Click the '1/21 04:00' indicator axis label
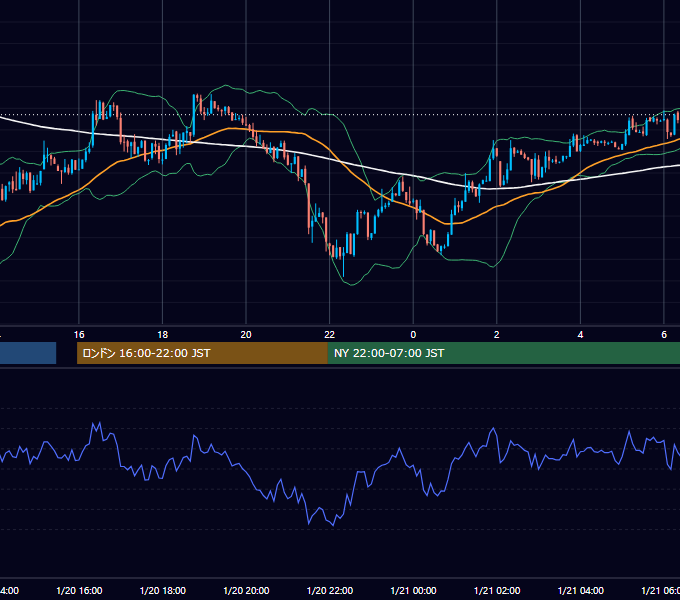Image resolution: width=680 pixels, height=600 pixels. tap(581, 590)
